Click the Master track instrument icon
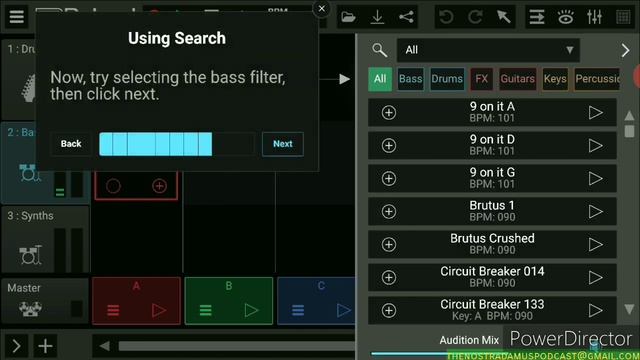640x360 pixels. tap(30, 309)
